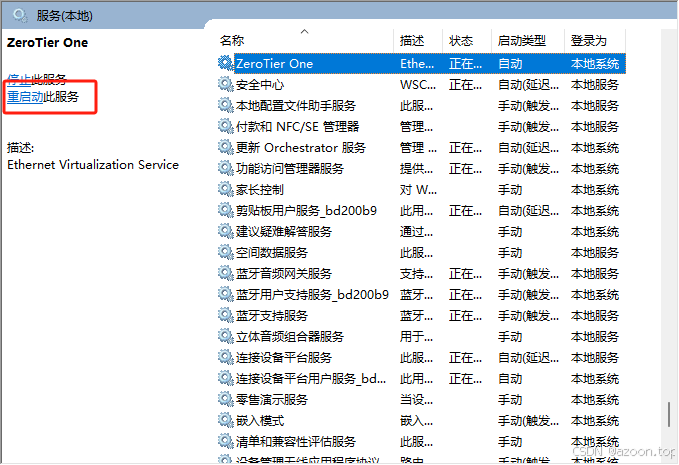Click 对 W... description of 家长控制
Viewport: 679px width, 465px height.
[418, 190]
